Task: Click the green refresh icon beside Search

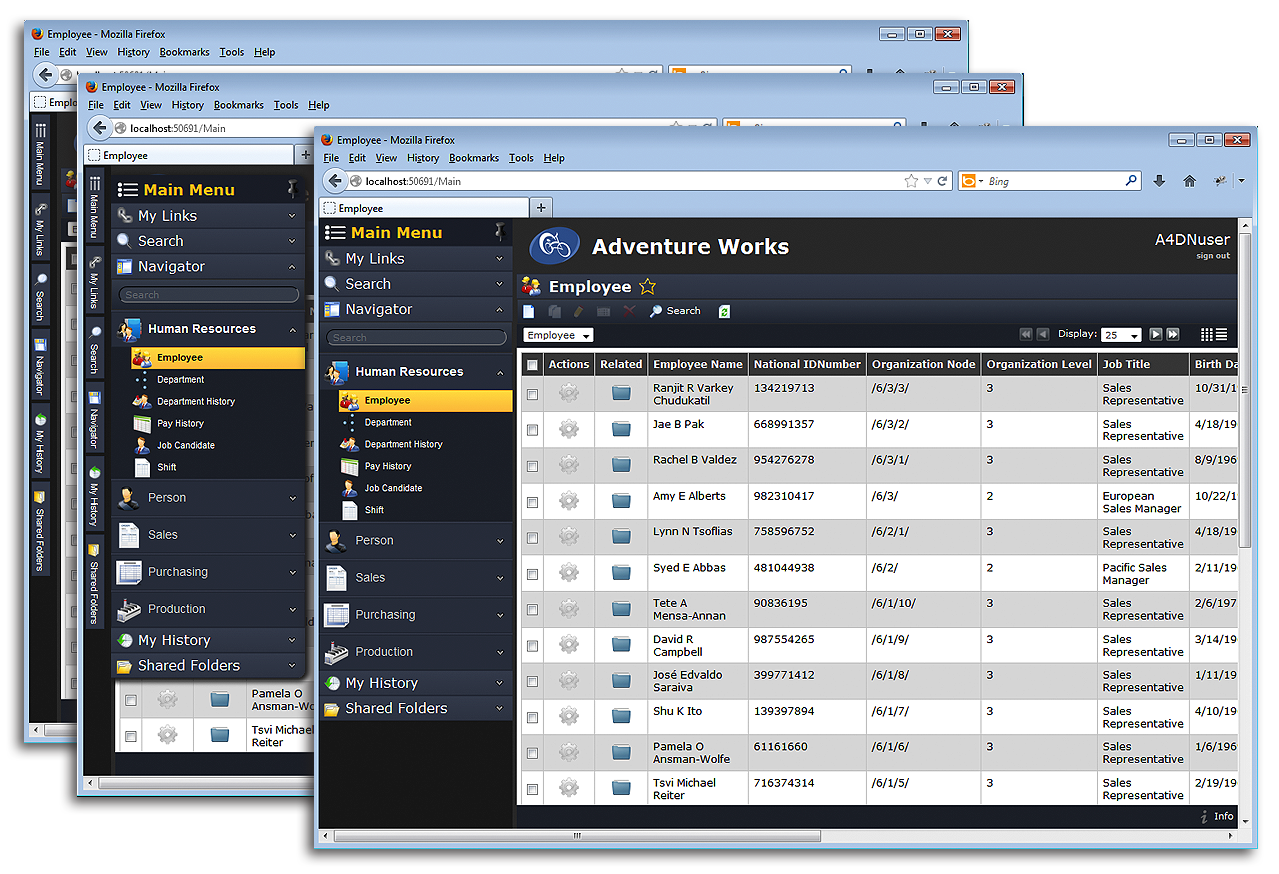Action: pos(724,311)
